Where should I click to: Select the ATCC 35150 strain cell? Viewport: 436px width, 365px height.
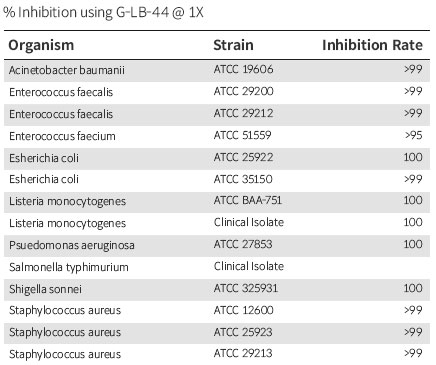[x=243, y=179]
